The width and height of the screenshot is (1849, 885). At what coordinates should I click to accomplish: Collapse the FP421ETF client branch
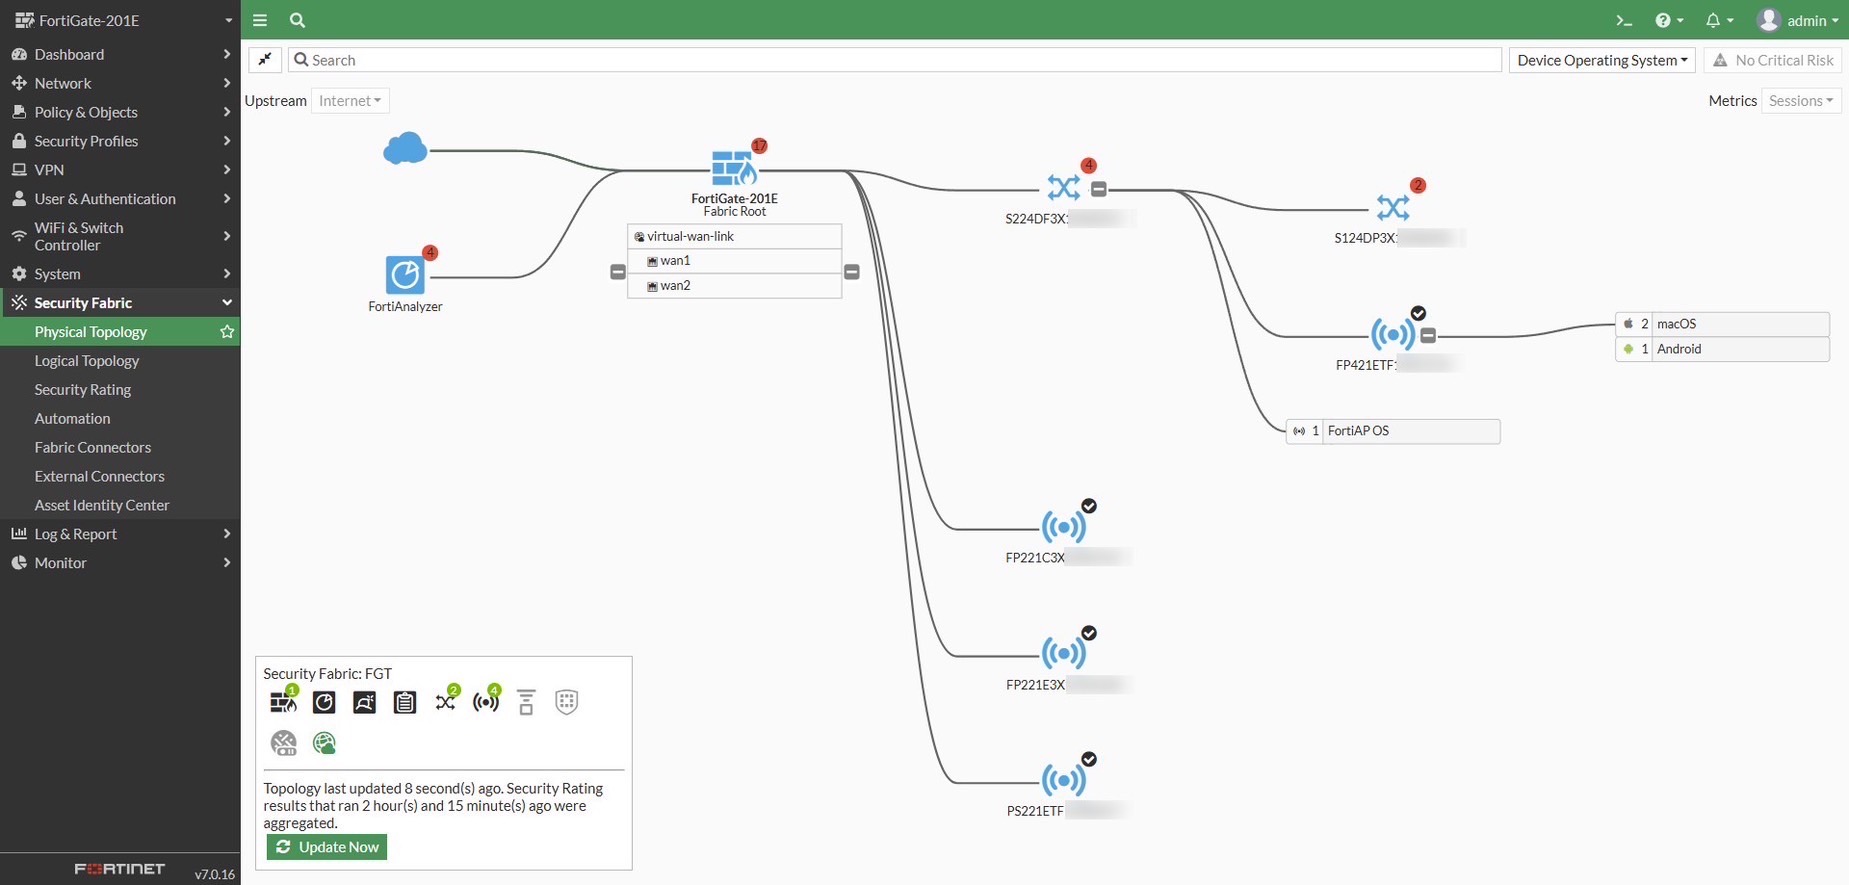tap(1428, 336)
